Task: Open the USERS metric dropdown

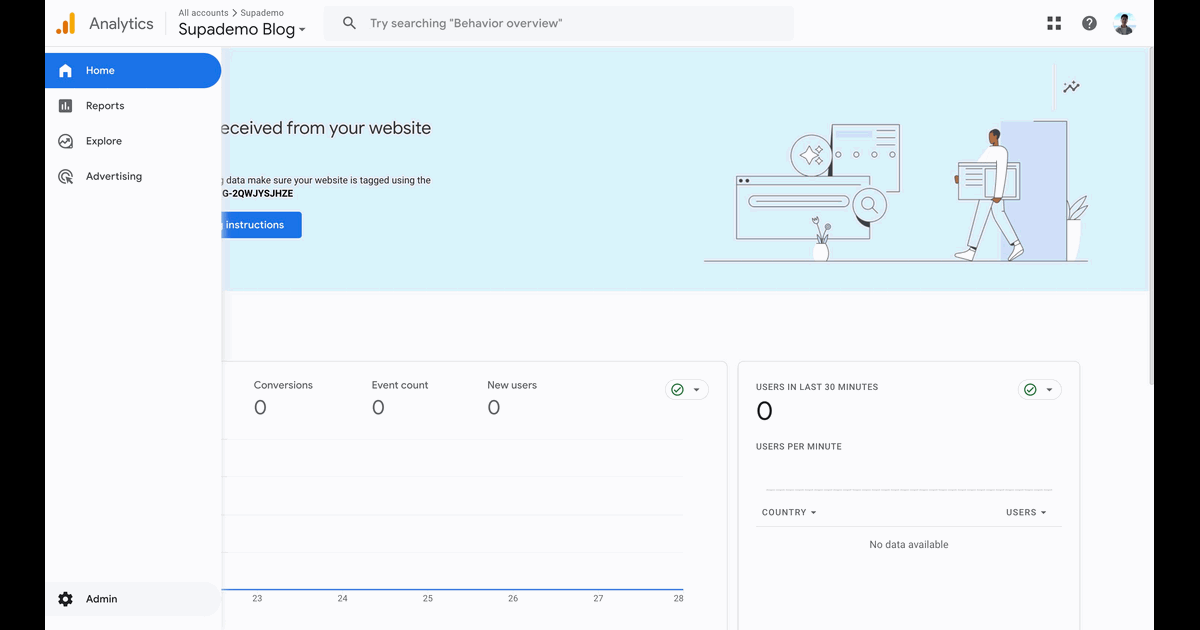Action: [1026, 512]
